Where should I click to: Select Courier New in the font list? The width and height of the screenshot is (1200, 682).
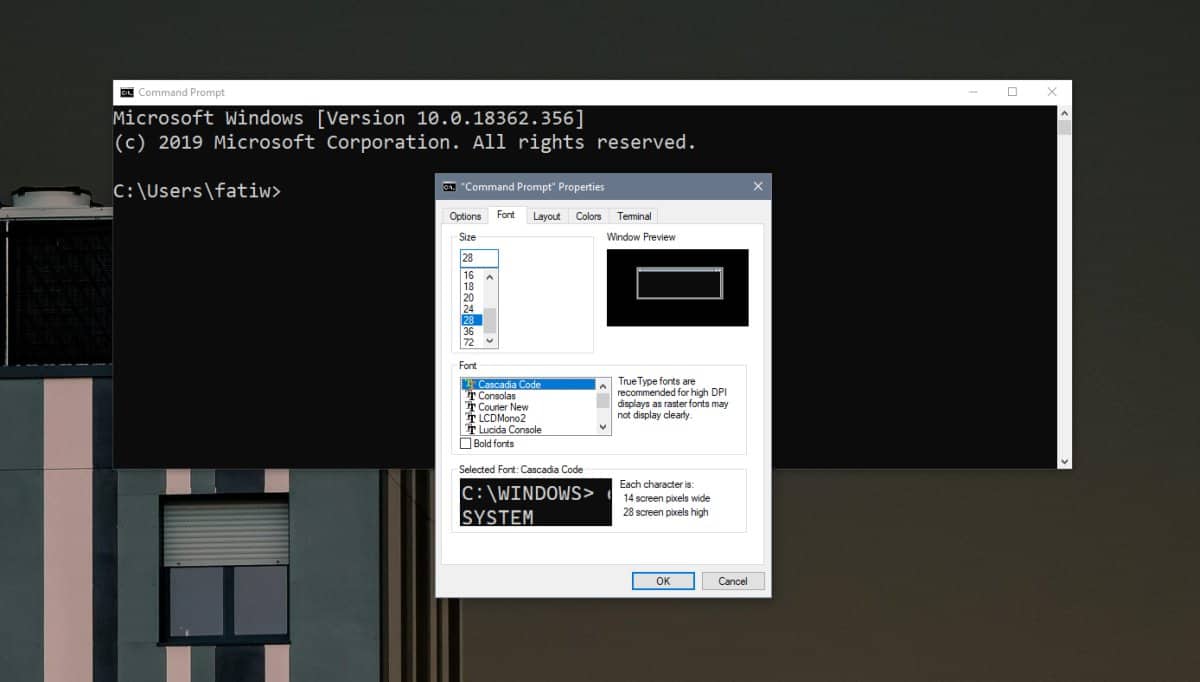click(529, 407)
